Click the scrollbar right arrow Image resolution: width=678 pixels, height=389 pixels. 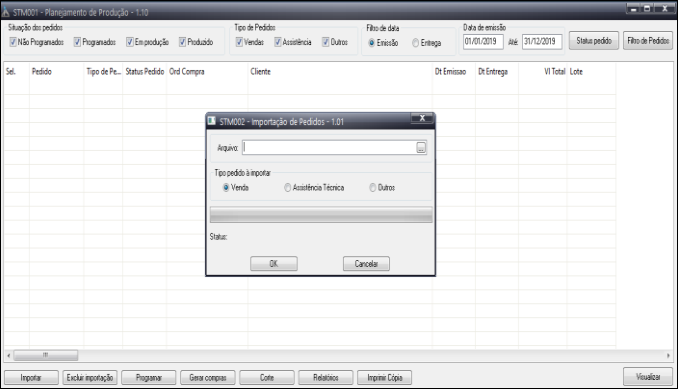(668, 355)
